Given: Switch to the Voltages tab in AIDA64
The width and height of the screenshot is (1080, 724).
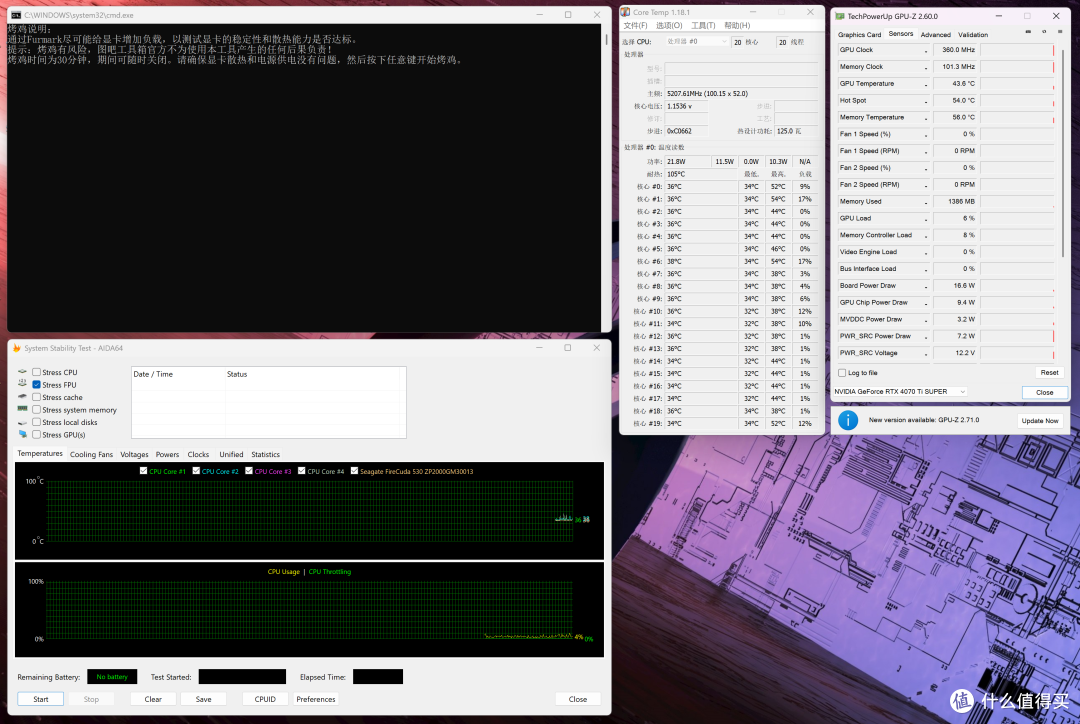Looking at the screenshot, I should point(134,454).
